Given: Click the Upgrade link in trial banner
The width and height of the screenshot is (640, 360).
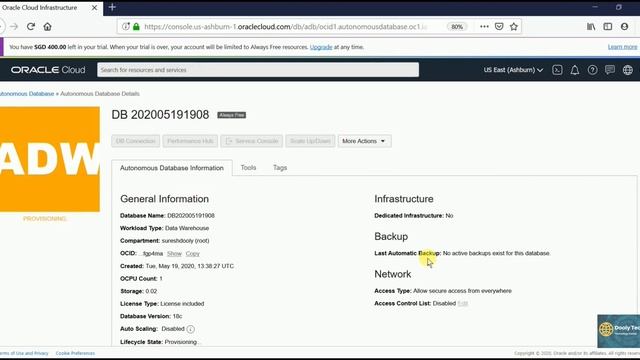Looking at the screenshot, I should tap(321, 47).
